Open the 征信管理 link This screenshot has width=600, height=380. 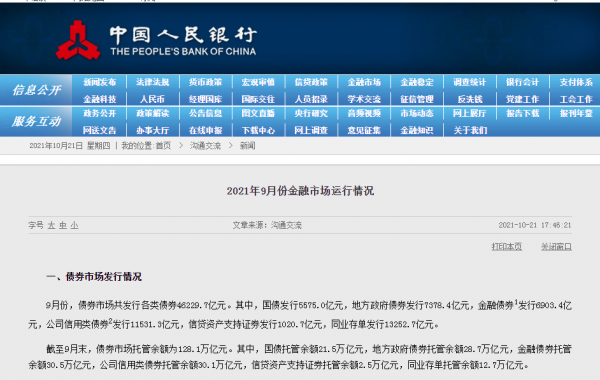pyautogui.click(x=417, y=99)
